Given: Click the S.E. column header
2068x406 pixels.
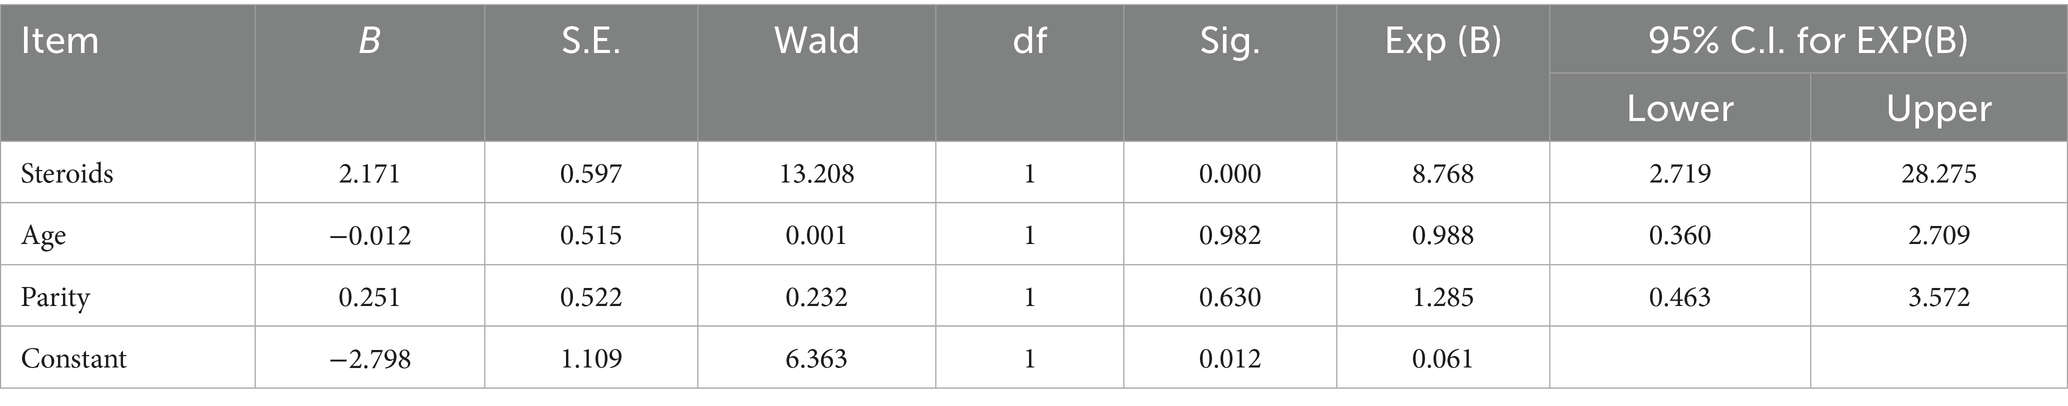Looking at the screenshot, I should click(x=591, y=42).
